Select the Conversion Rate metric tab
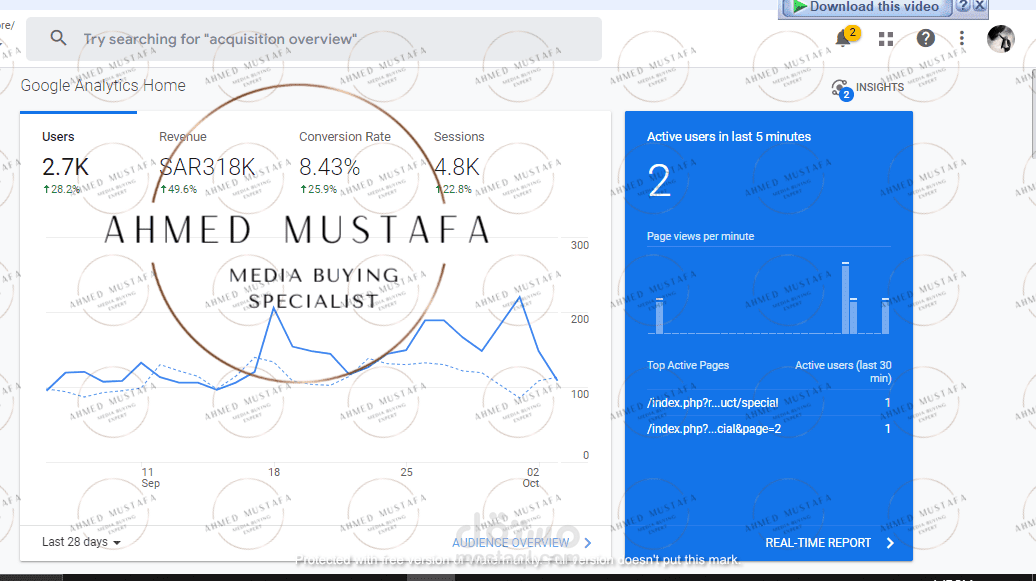 (x=344, y=164)
